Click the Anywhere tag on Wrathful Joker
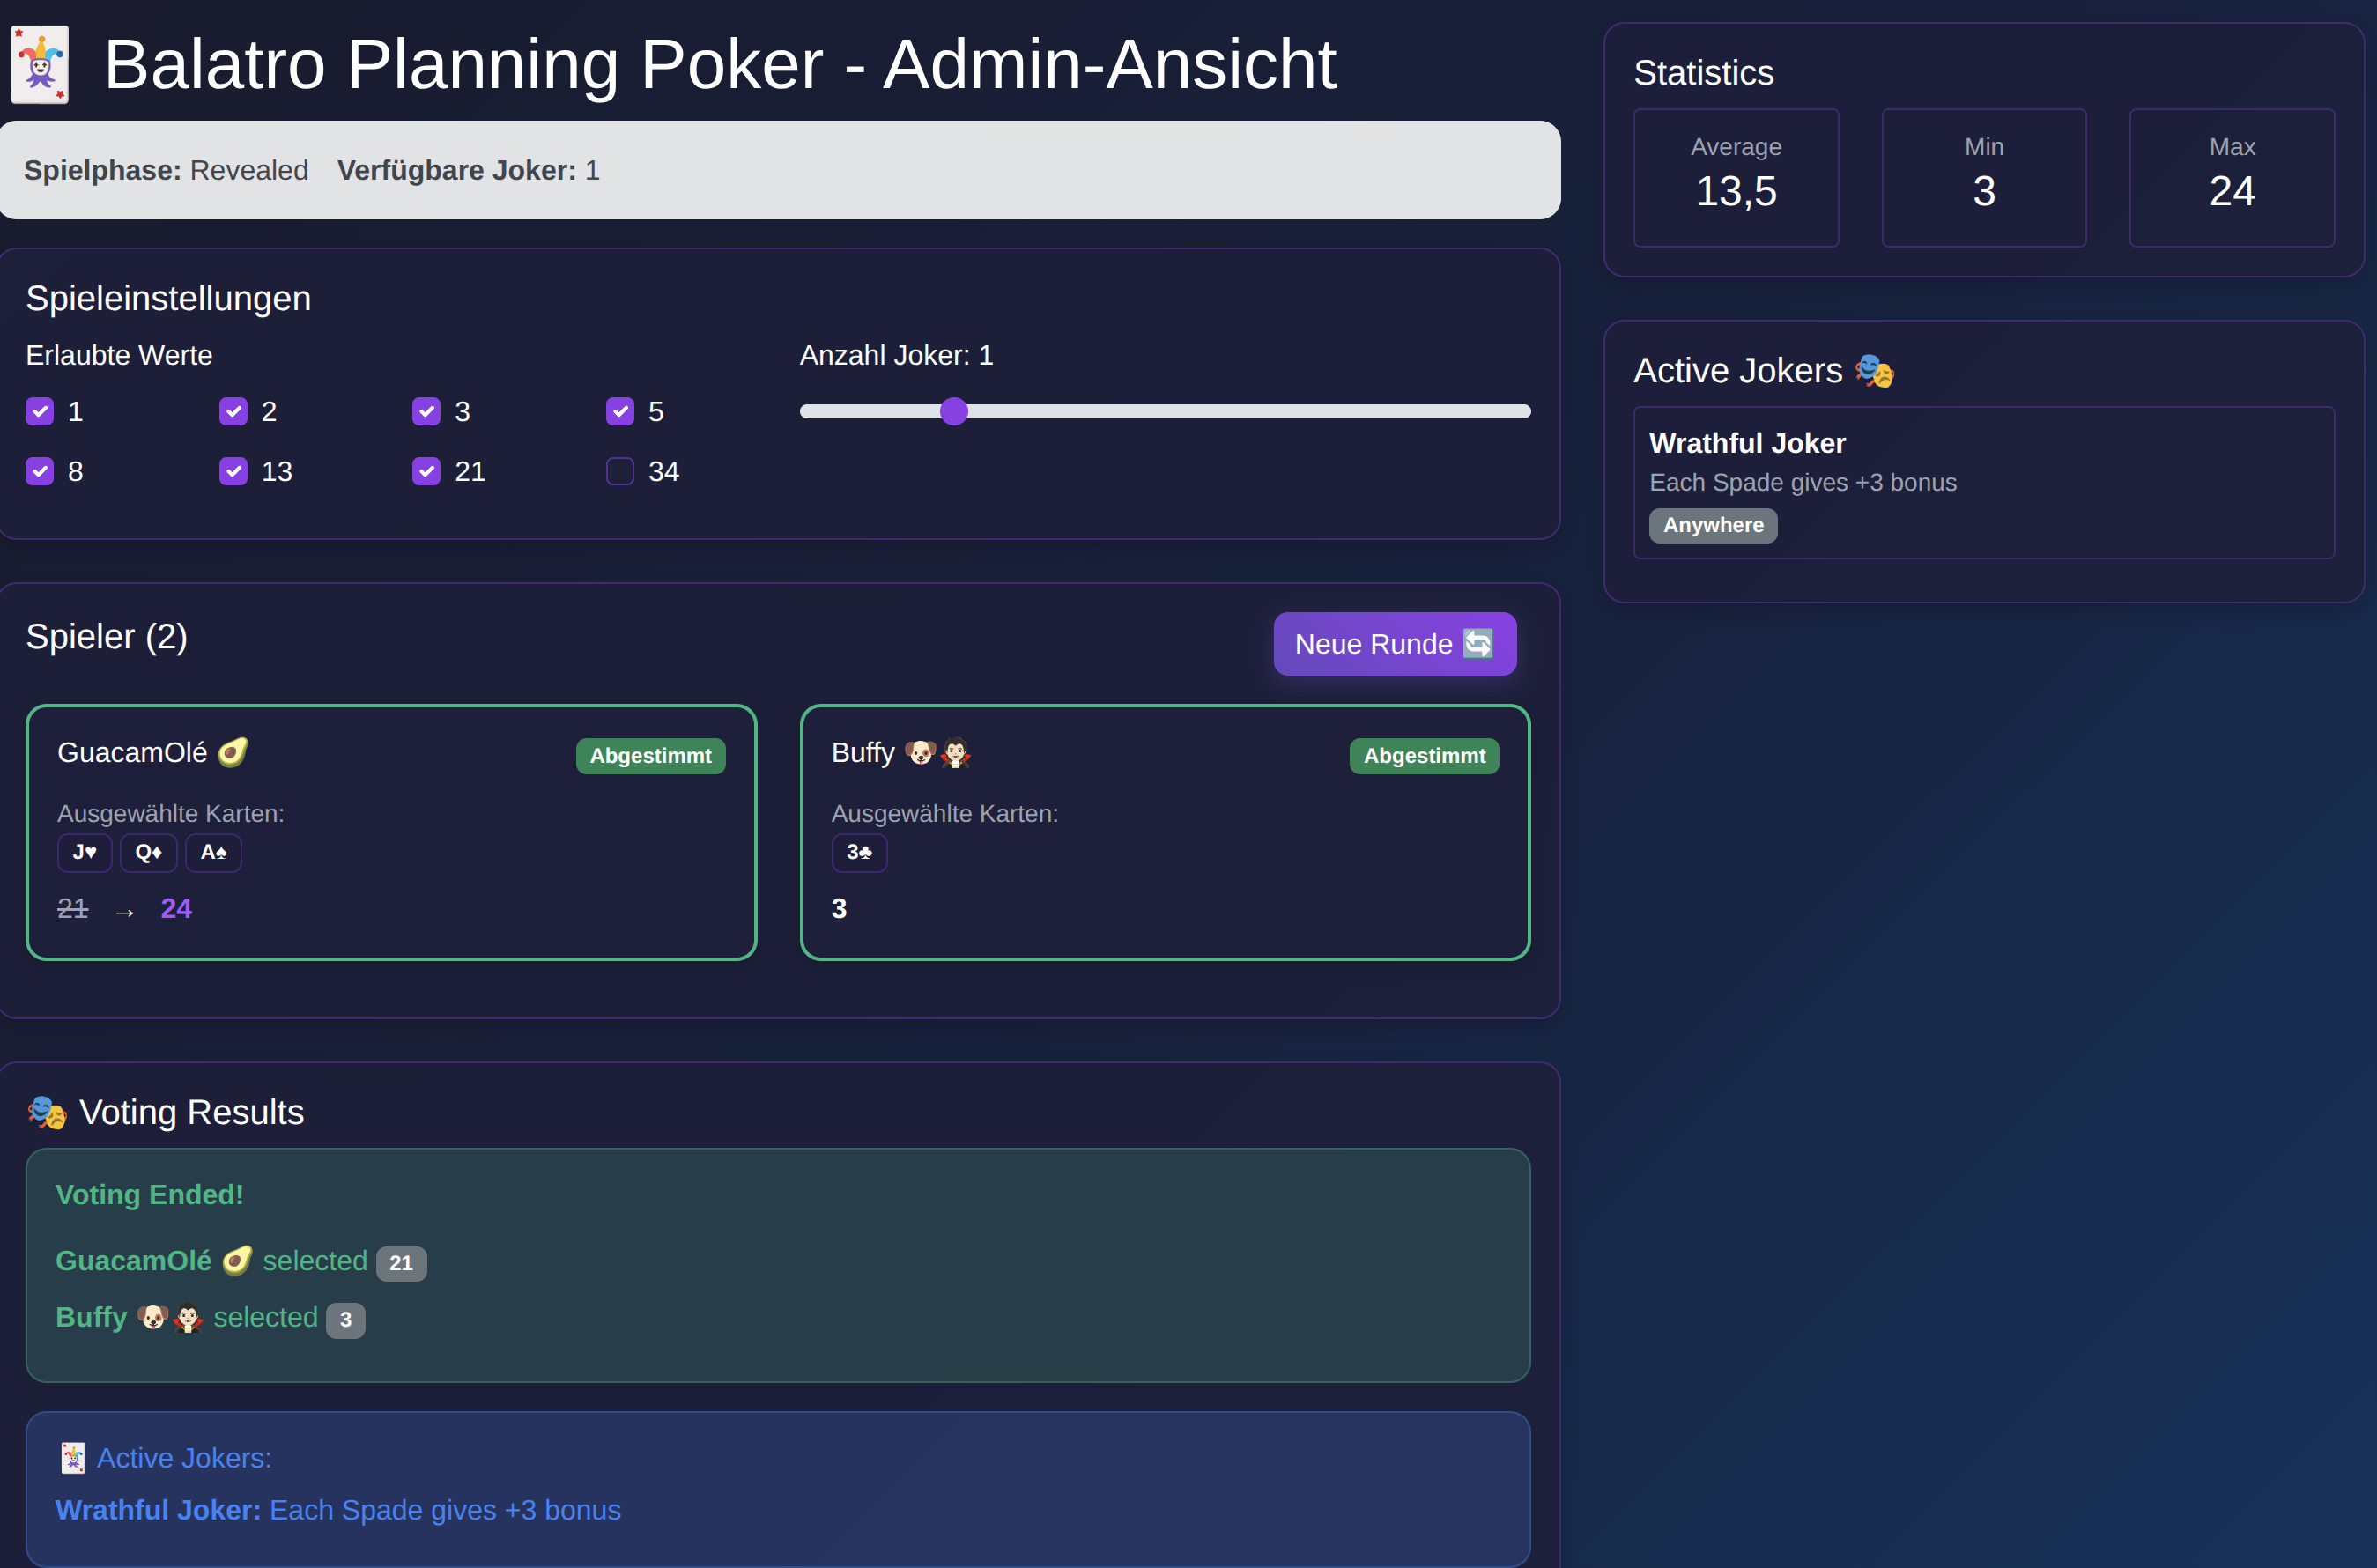Screen dimensions: 2377x1568 coord(1712,525)
